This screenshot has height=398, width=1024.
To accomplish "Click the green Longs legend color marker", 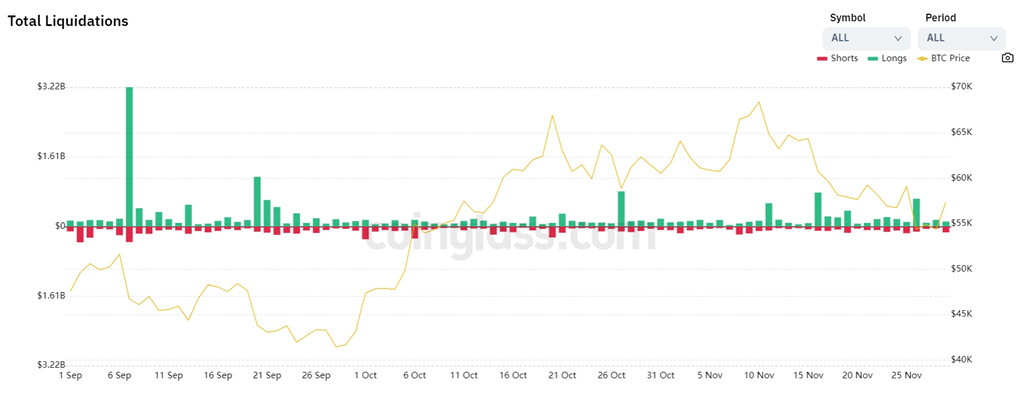I will pyautogui.click(x=872, y=59).
